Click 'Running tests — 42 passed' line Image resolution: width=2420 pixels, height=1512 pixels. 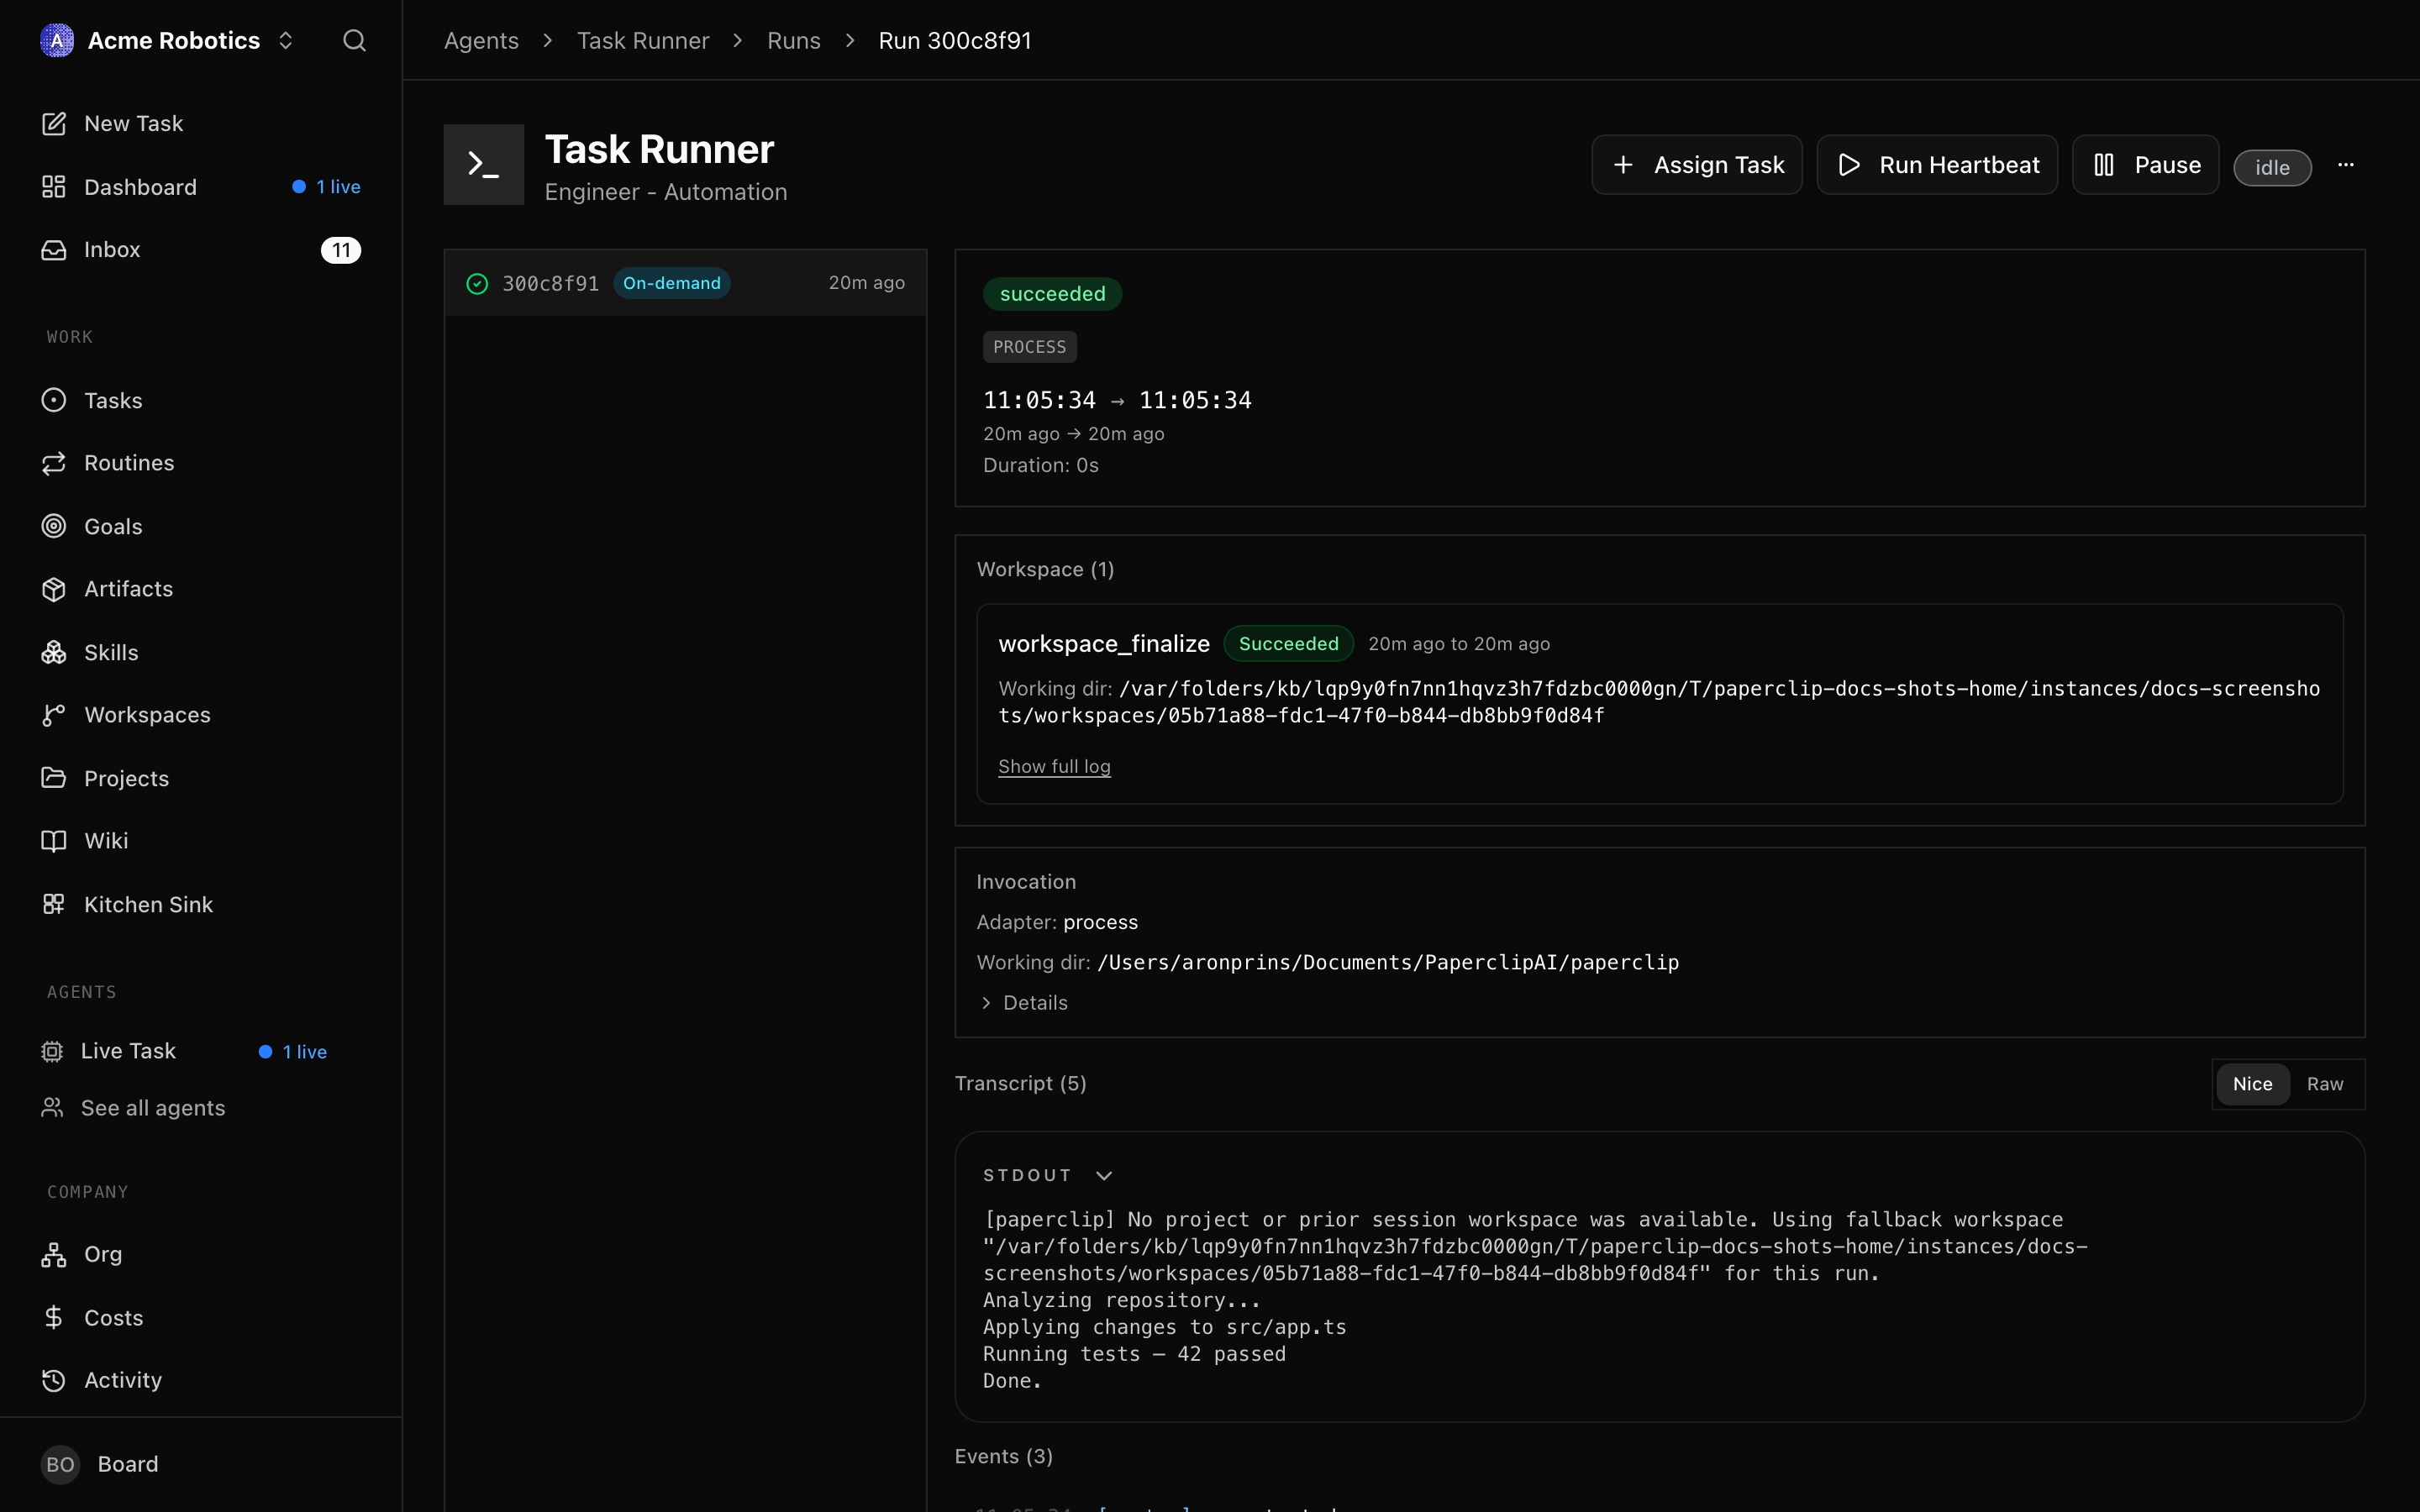(x=1134, y=1354)
